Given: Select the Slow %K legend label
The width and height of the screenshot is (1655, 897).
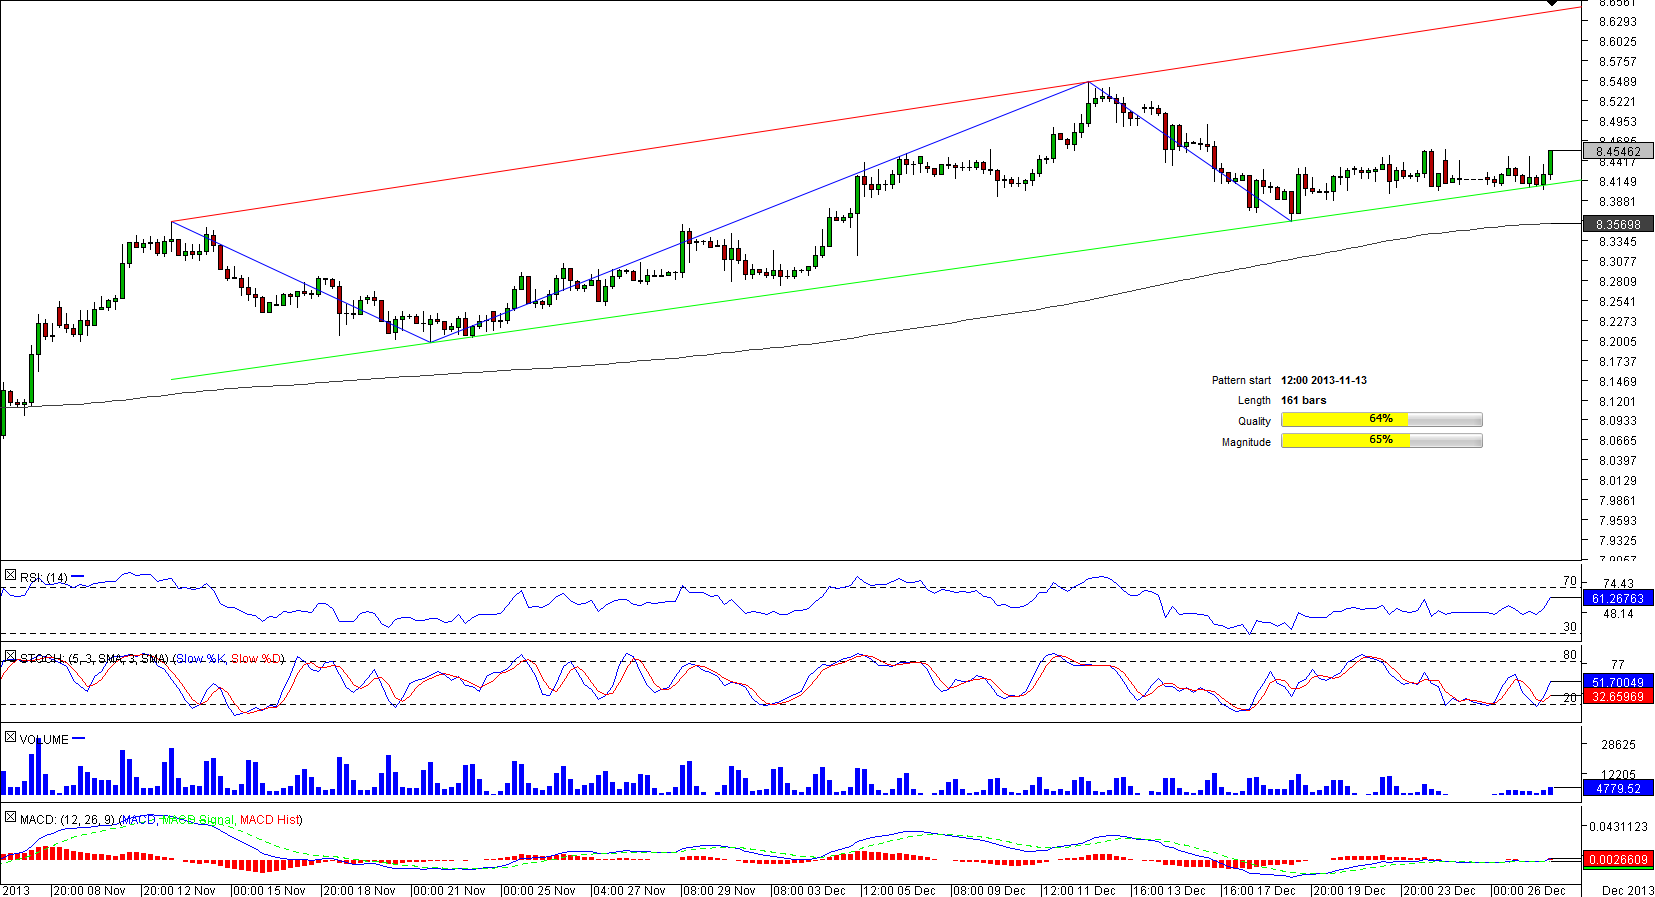Looking at the screenshot, I should click(x=202, y=659).
